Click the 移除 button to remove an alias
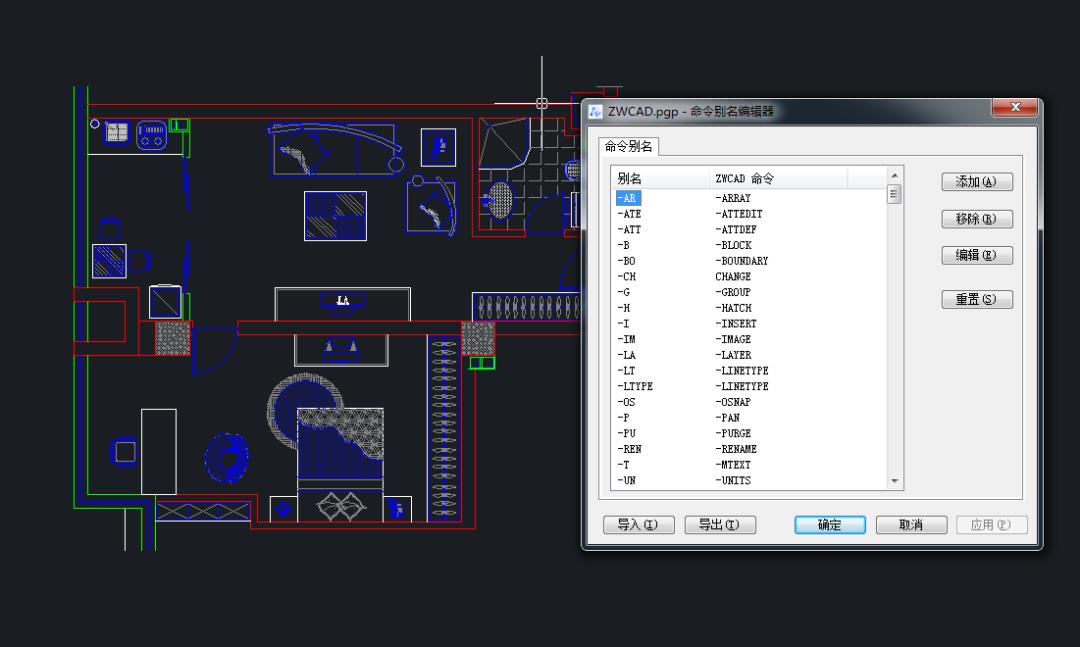 point(976,219)
